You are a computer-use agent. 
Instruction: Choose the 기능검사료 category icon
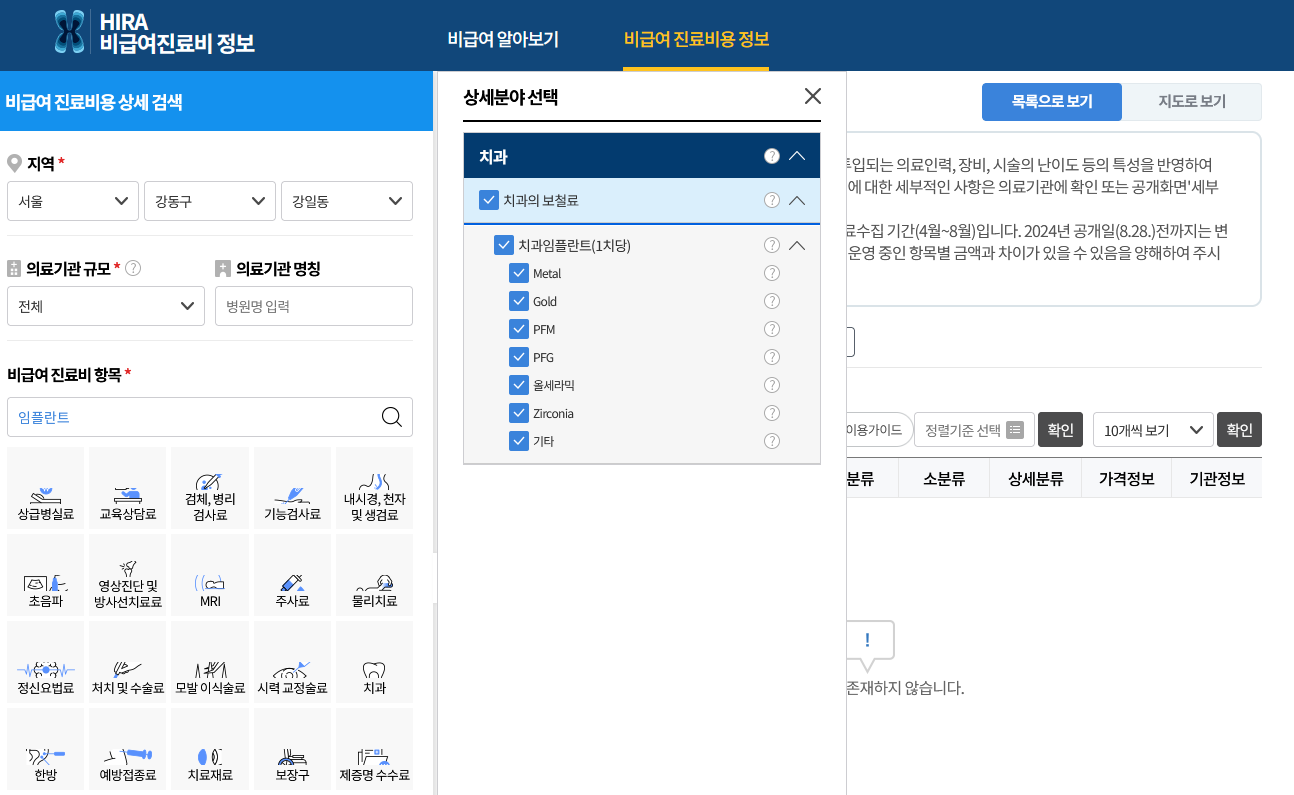click(x=292, y=488)
